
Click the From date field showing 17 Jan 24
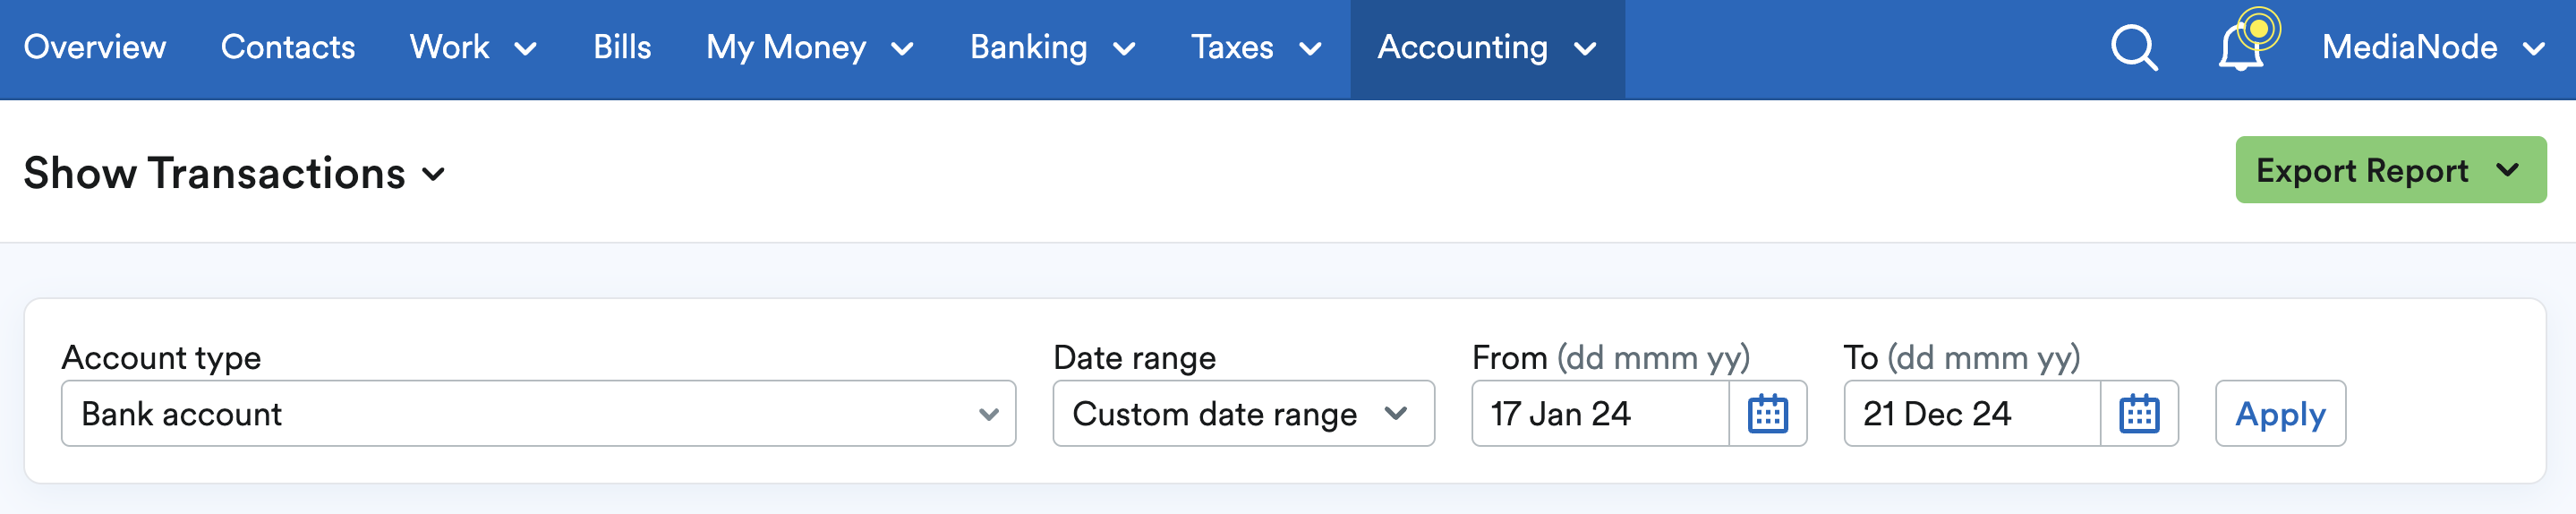tap(1600, 413)
